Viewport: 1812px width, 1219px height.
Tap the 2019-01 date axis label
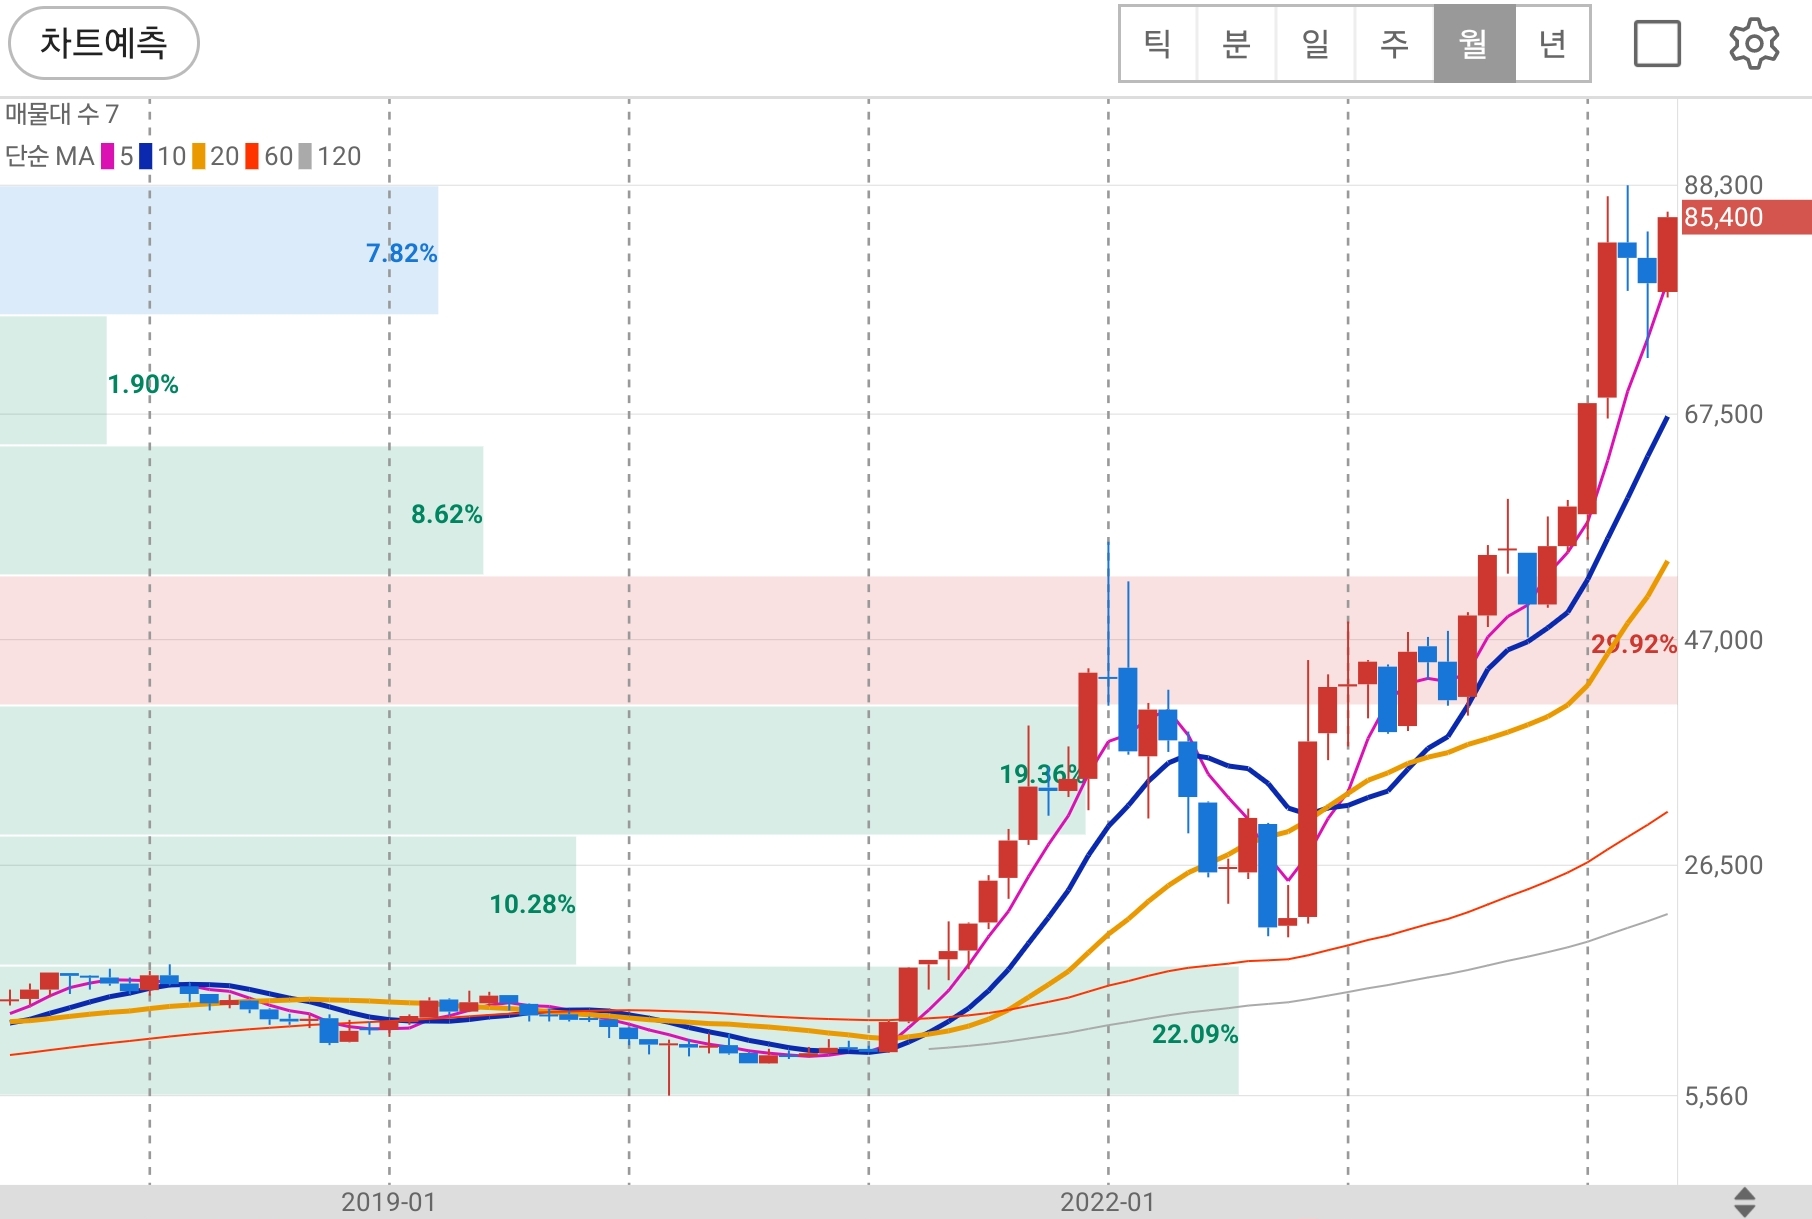click(x=389, y=1202)
